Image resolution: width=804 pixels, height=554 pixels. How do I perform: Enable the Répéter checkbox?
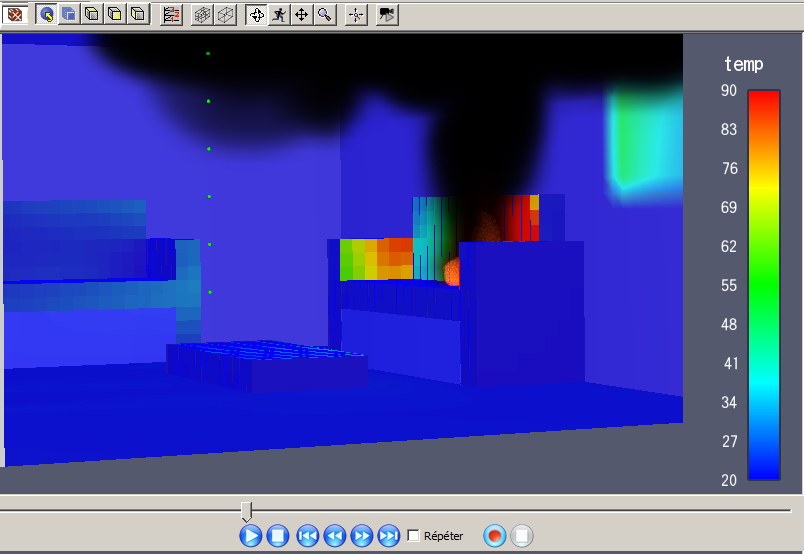coord(413,536)
